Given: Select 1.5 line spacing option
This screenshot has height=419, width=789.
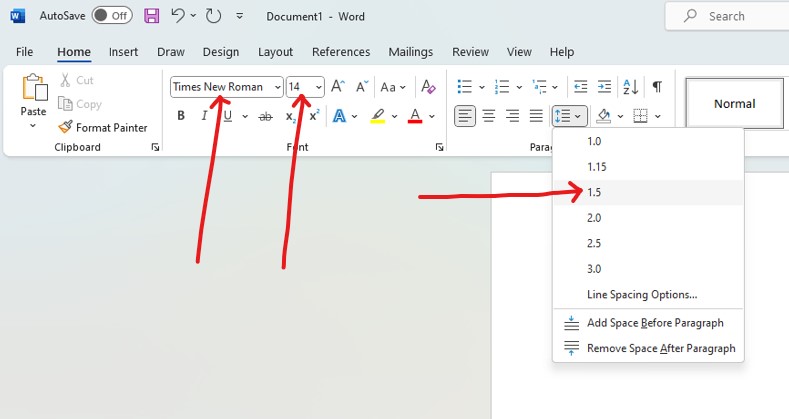Looking at the screenshot, I should tap(595, 192).
